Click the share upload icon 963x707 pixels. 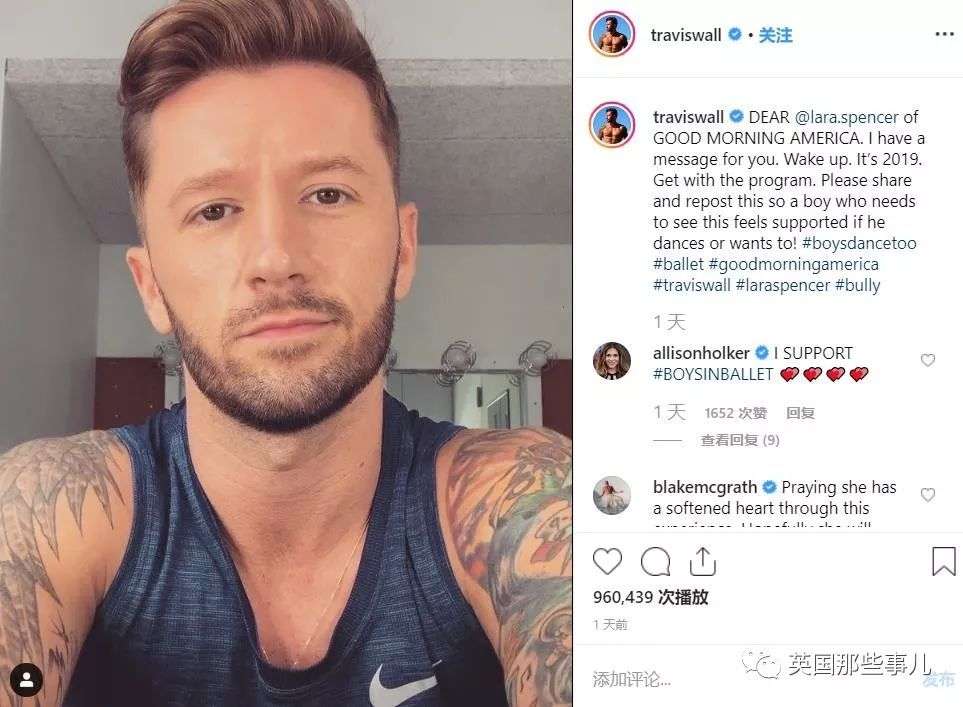pos(703,561)
